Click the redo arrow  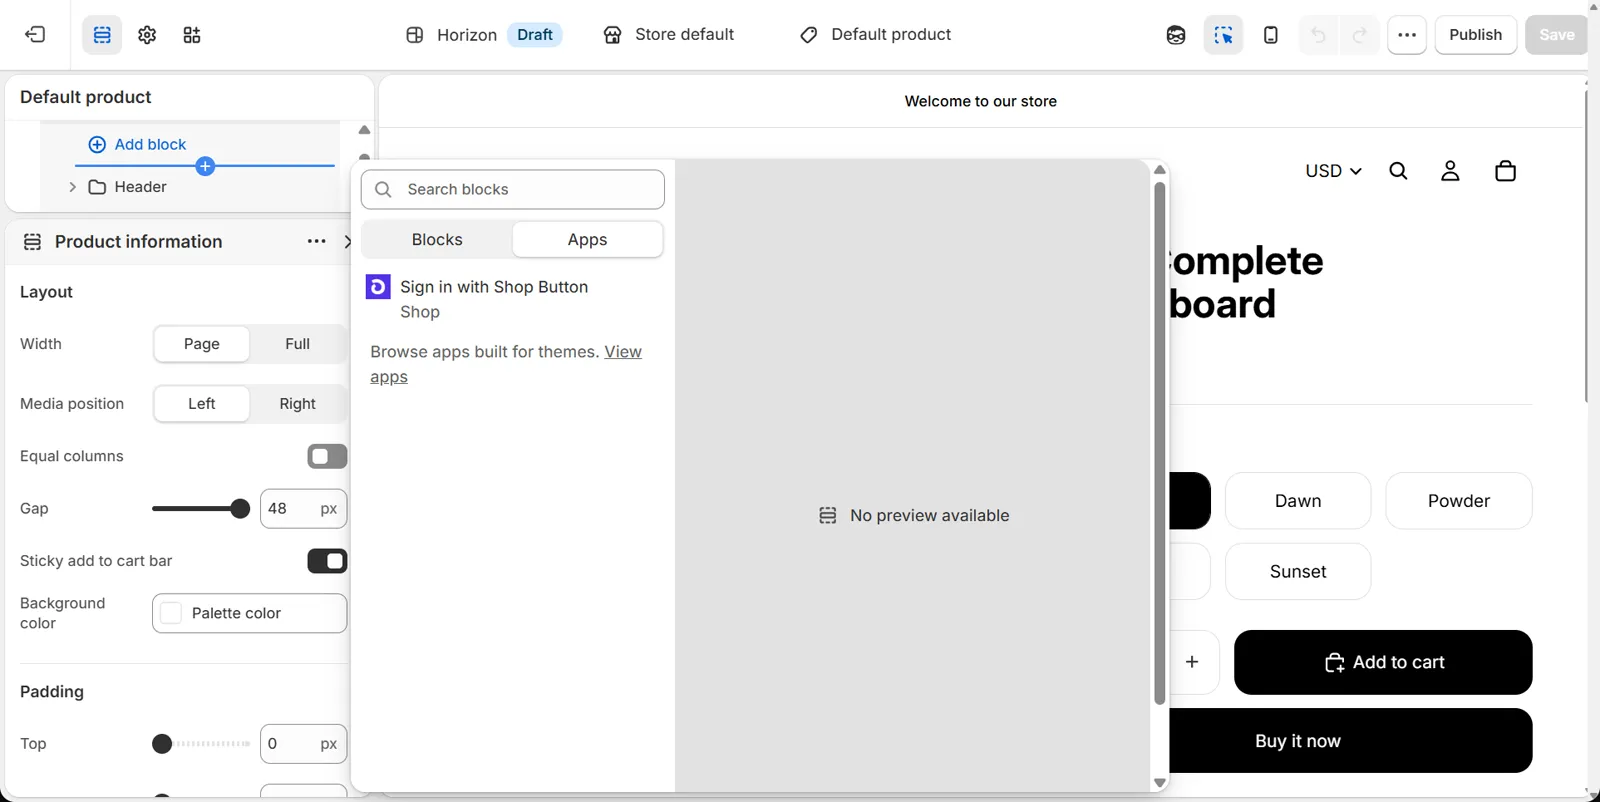pos(1360,35)
